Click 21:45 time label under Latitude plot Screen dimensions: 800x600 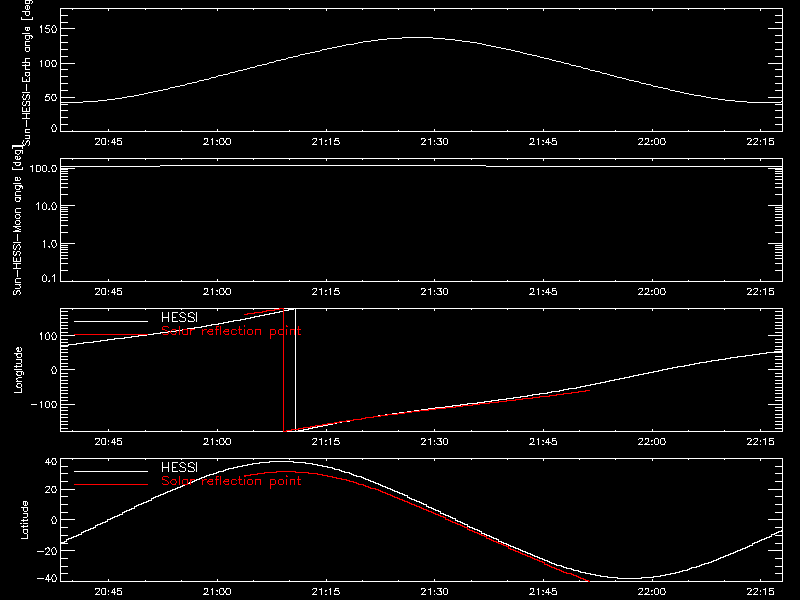point(543,592)
